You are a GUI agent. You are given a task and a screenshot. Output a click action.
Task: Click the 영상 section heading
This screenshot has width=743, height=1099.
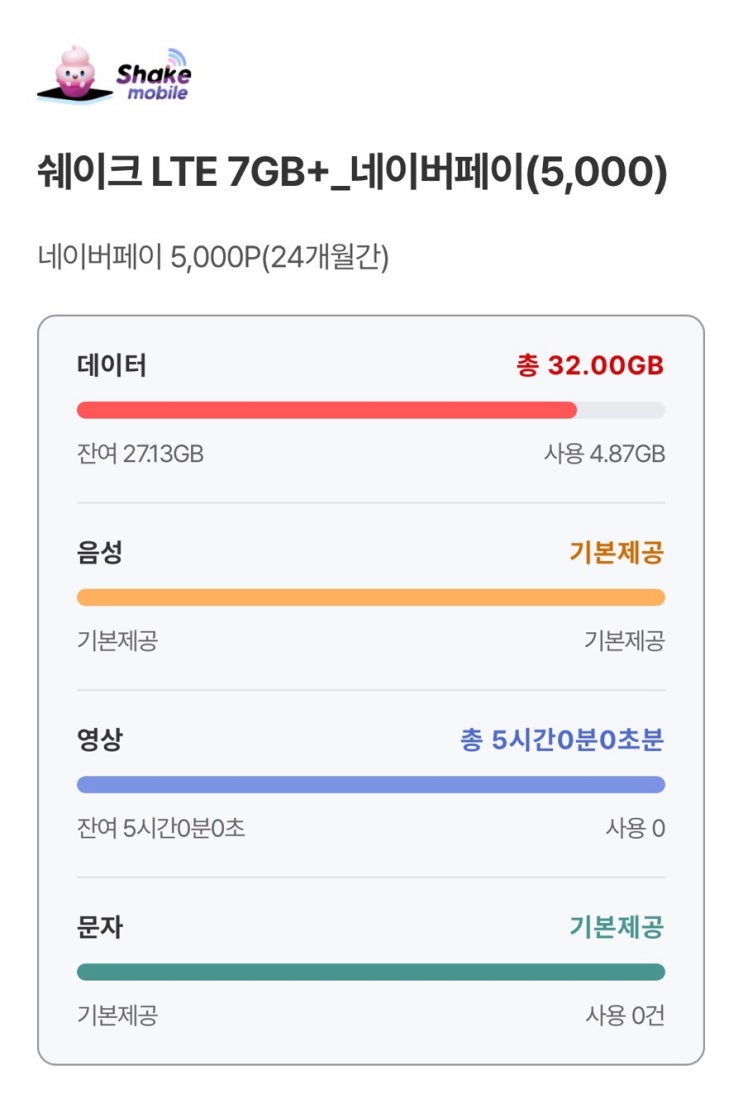[99, 740]
